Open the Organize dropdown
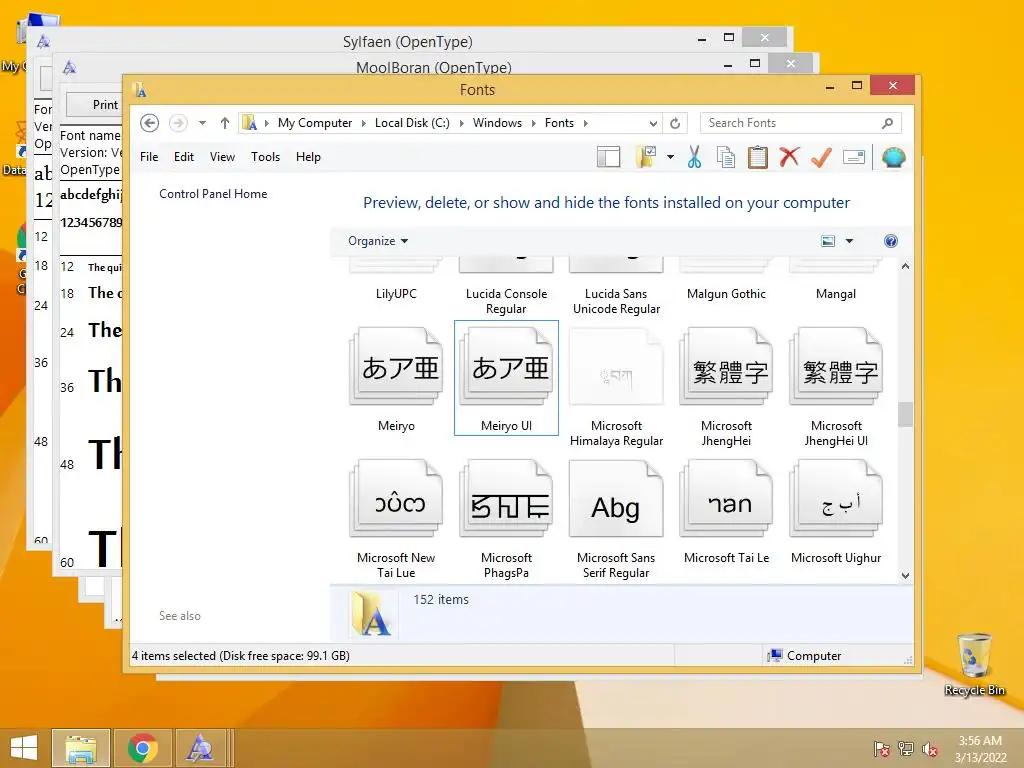This screenshot has width=1024, height=768. pyautogui.click(x=378, y=241)
